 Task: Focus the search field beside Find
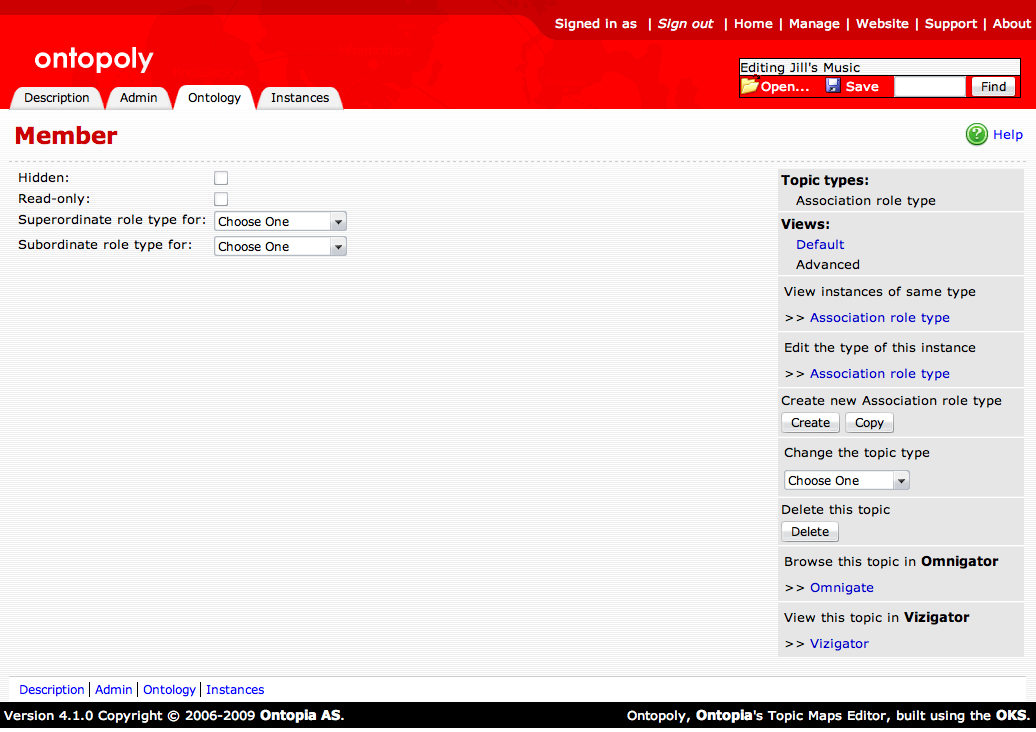[929, 87]
